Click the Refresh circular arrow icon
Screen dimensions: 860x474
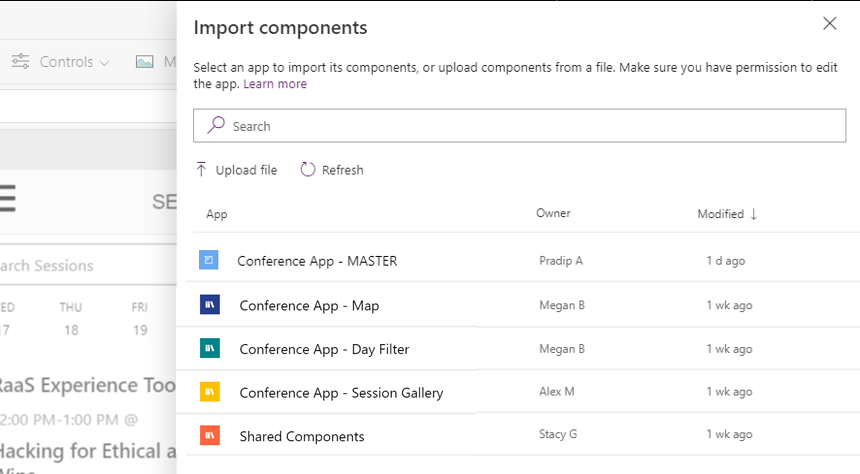pyautogui.click(x=308, y=170)
